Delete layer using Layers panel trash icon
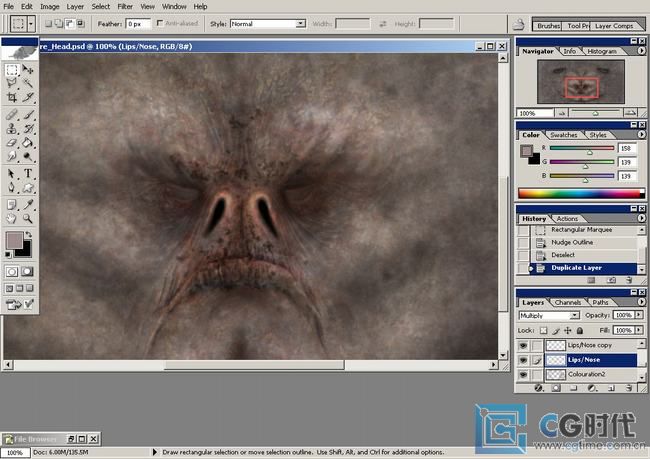Screen dimensions: 650x459 tap(629, 388)
